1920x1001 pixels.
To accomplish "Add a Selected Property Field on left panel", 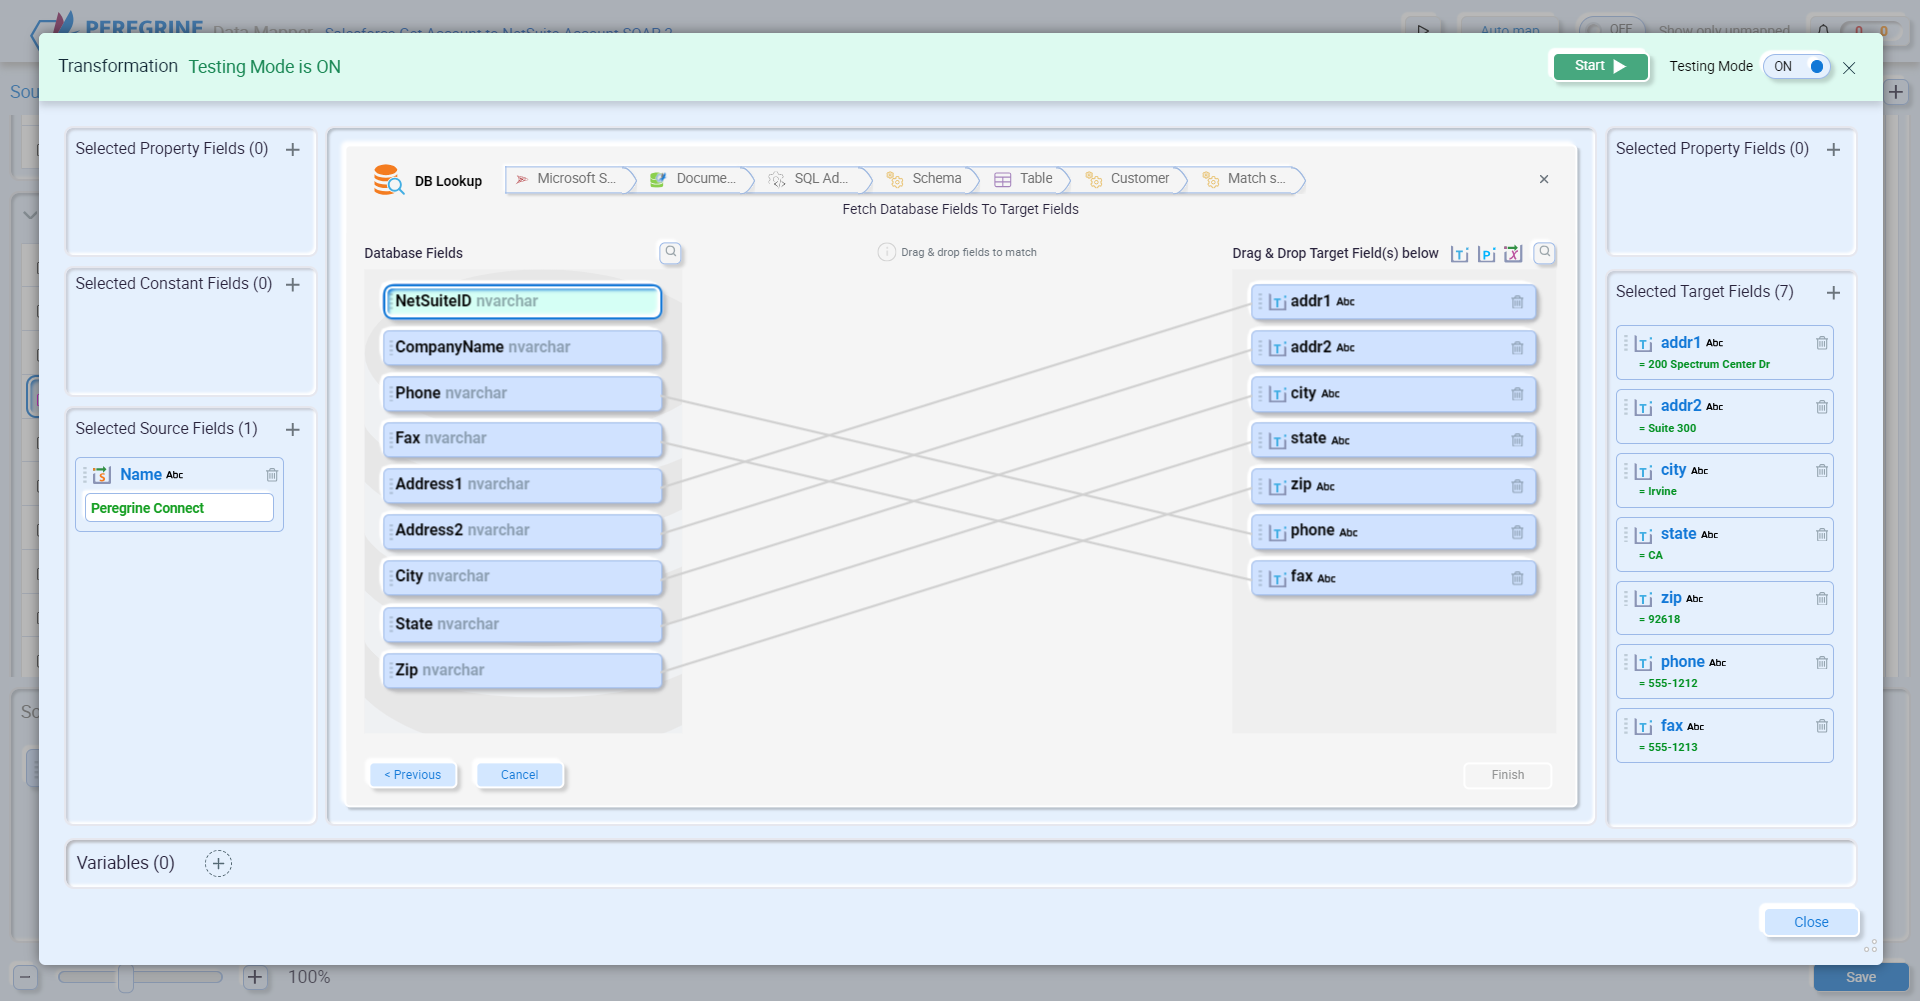I will pyautogui.click(x=293, y=150).
